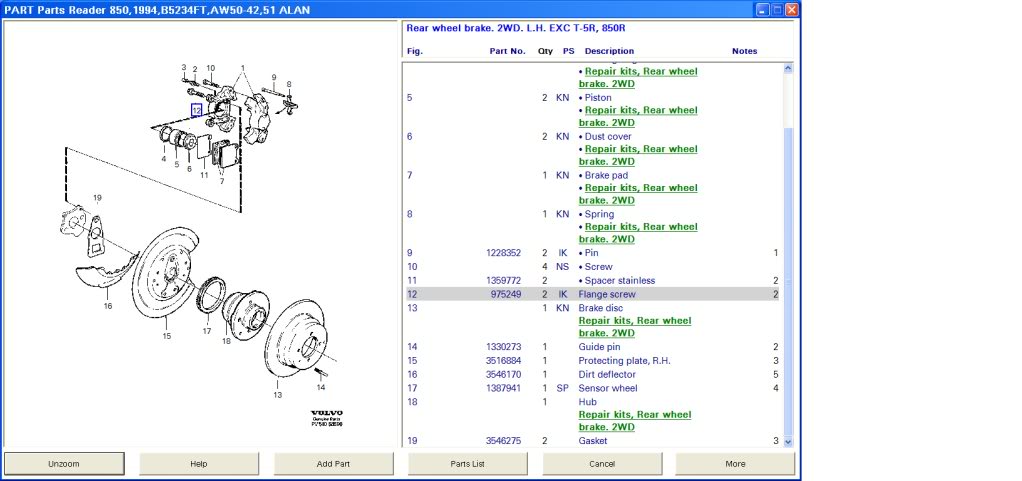Open Repair kits link under Brake disc
1022x481 pixels.
(635, 327)
